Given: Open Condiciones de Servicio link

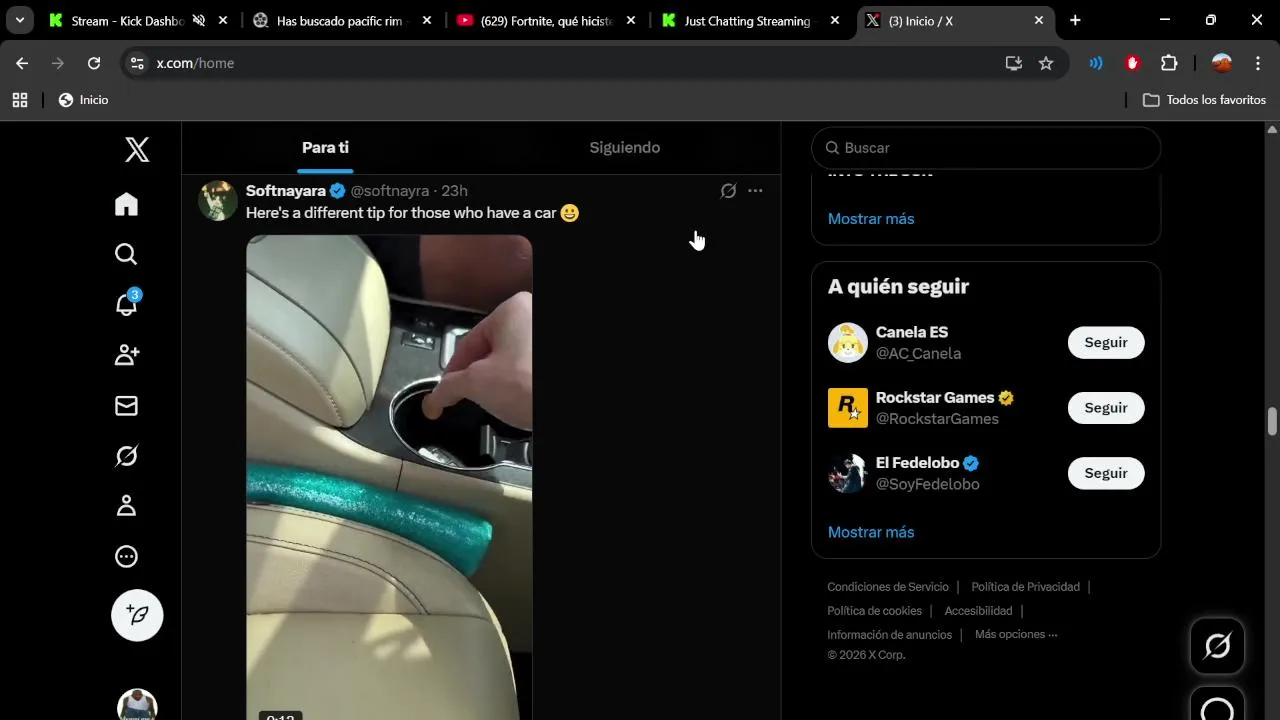Looking at the screenshot, I should 888,587.
